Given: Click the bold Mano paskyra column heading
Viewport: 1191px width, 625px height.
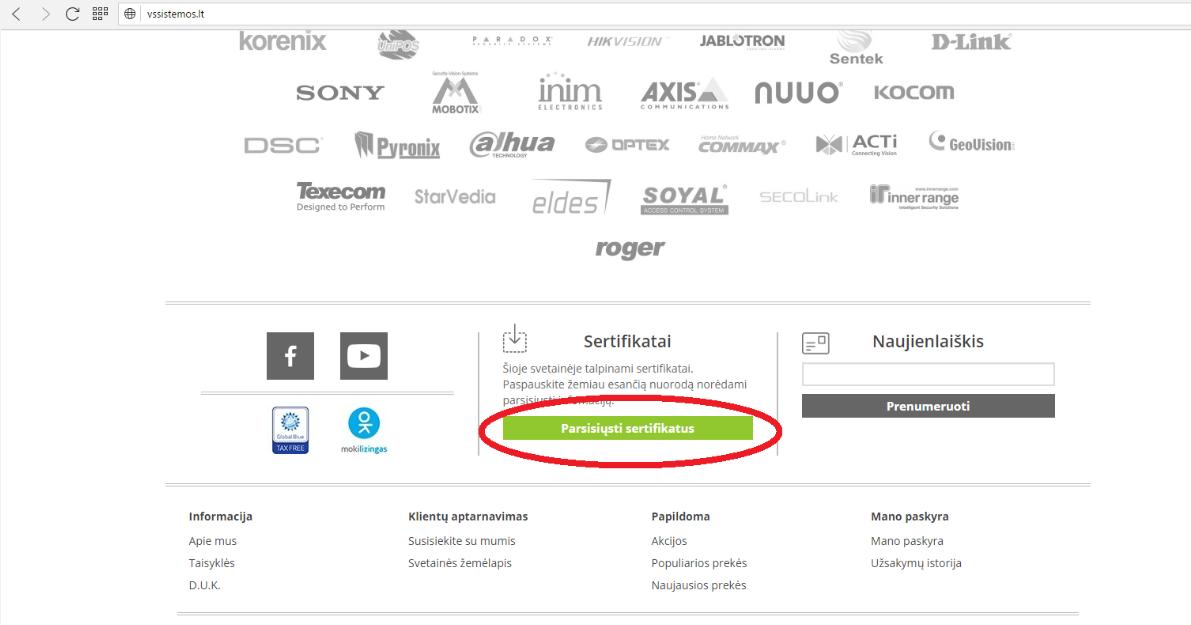Looking at the screenshot, I should [909, 516].
